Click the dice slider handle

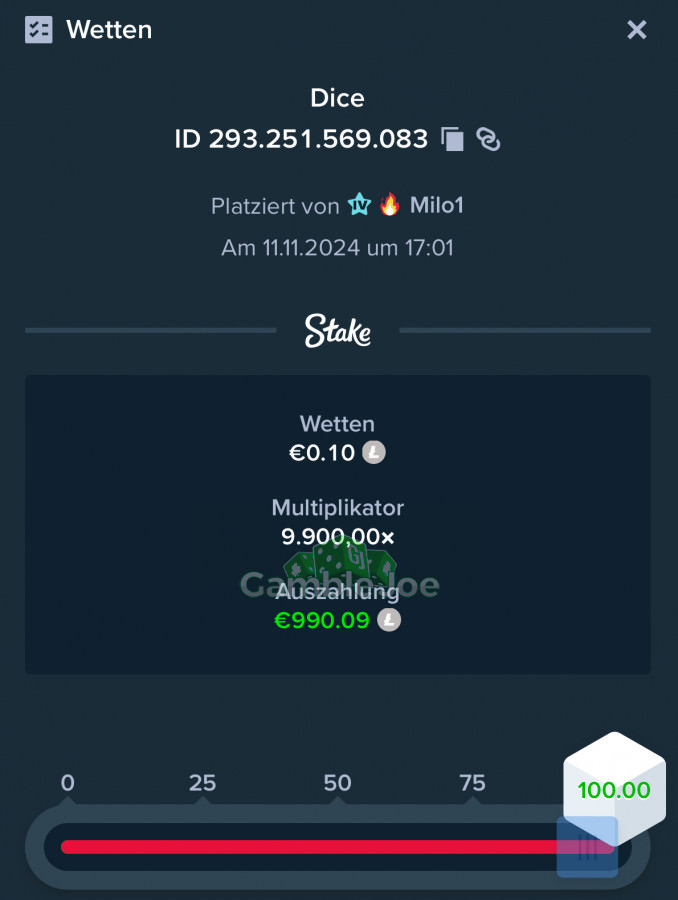[x=587, y=847]
